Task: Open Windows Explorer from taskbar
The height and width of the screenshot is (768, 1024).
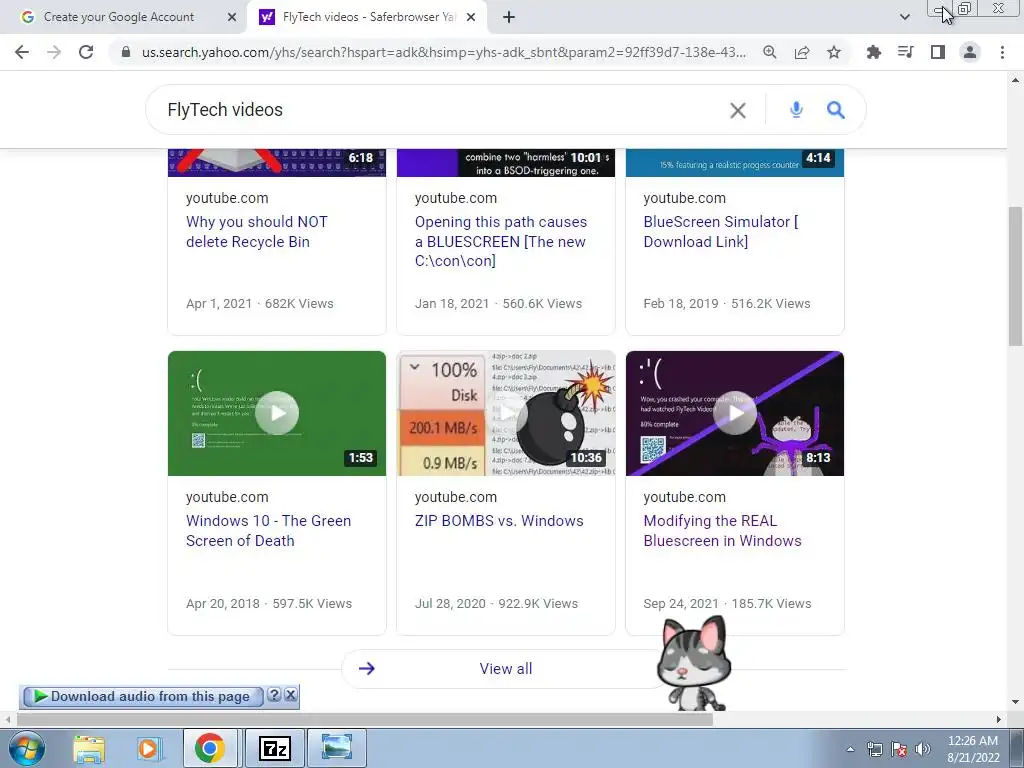Action: [x=89, y=748]
